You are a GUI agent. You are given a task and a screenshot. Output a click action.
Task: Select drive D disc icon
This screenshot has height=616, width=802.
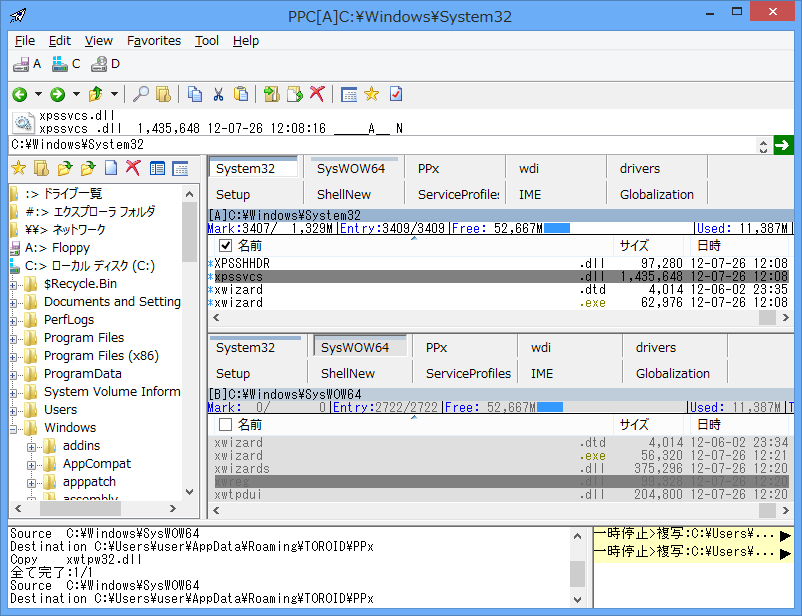99,64
